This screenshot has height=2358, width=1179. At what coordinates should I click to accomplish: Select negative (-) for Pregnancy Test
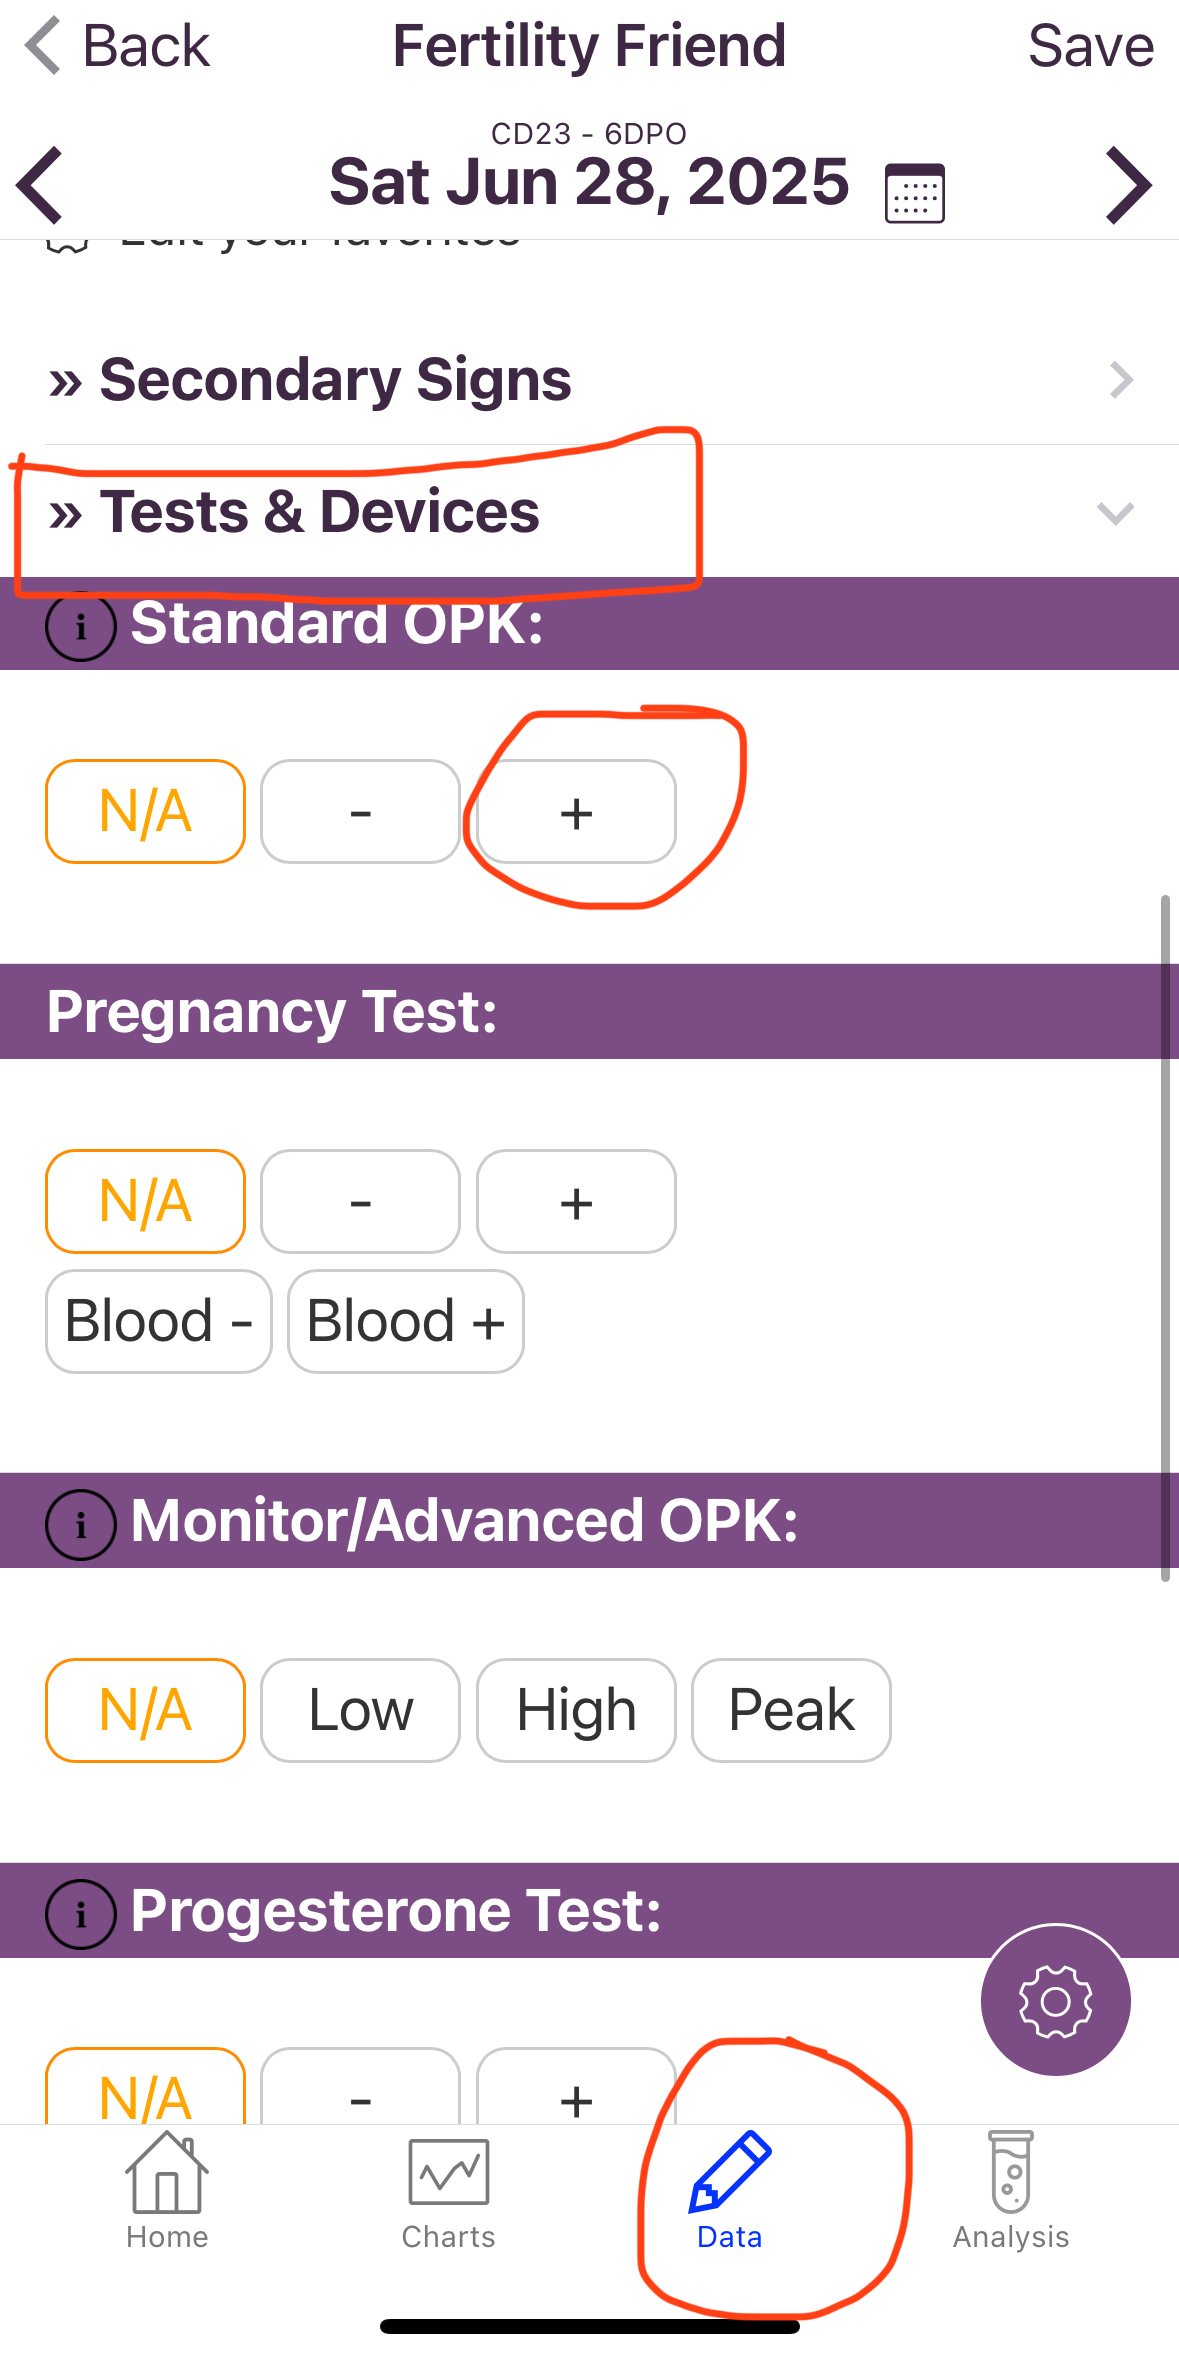tap(360, 1202)
